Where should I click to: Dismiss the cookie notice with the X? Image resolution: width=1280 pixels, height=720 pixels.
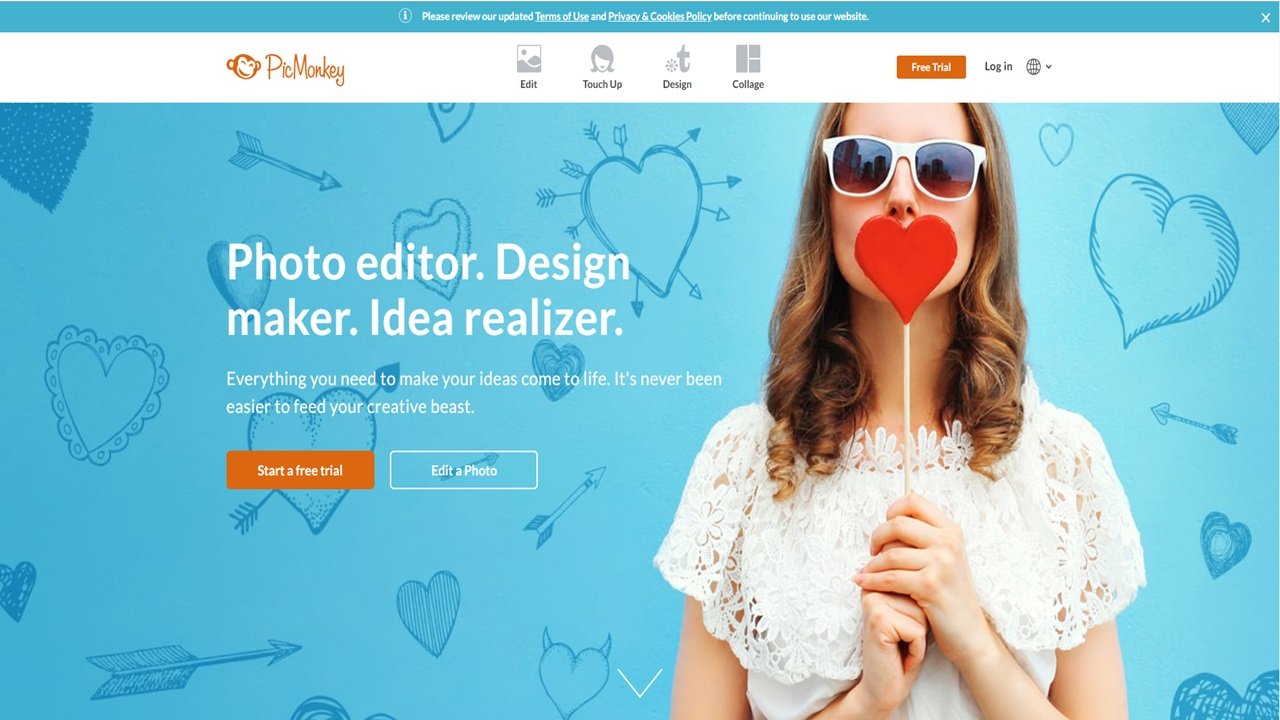click(1266, 17)
